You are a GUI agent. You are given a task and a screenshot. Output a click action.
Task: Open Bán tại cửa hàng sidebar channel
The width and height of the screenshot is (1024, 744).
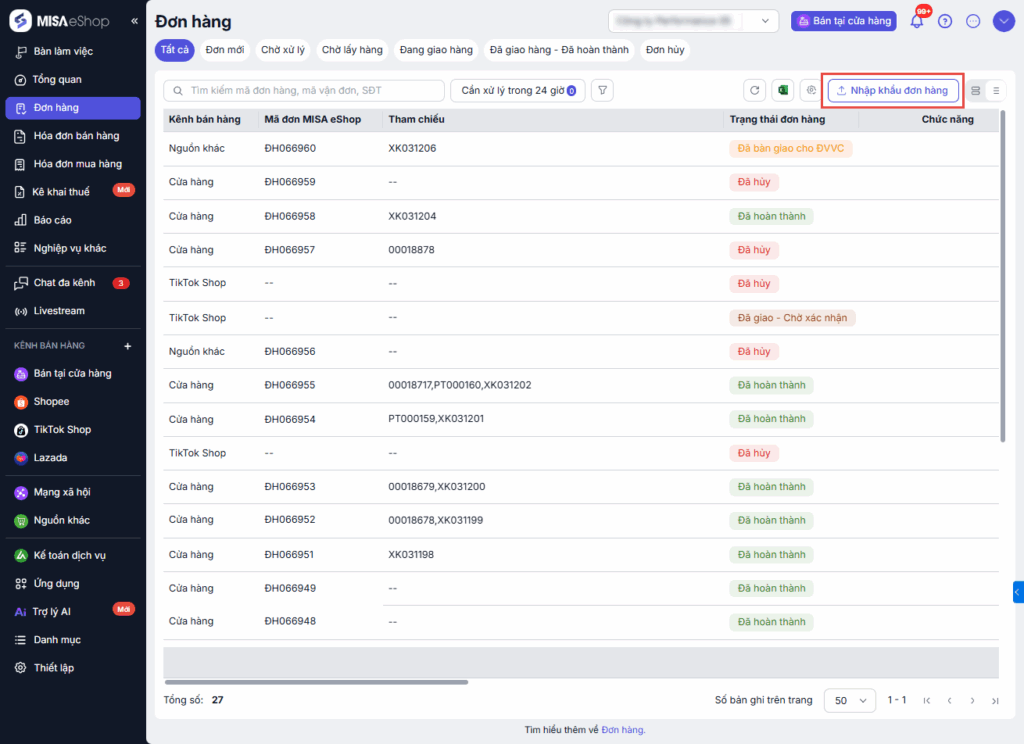[x=72, y=374]
